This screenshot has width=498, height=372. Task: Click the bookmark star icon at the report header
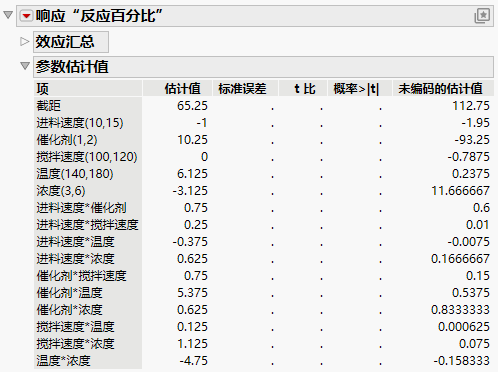click(x=482, y=16)
